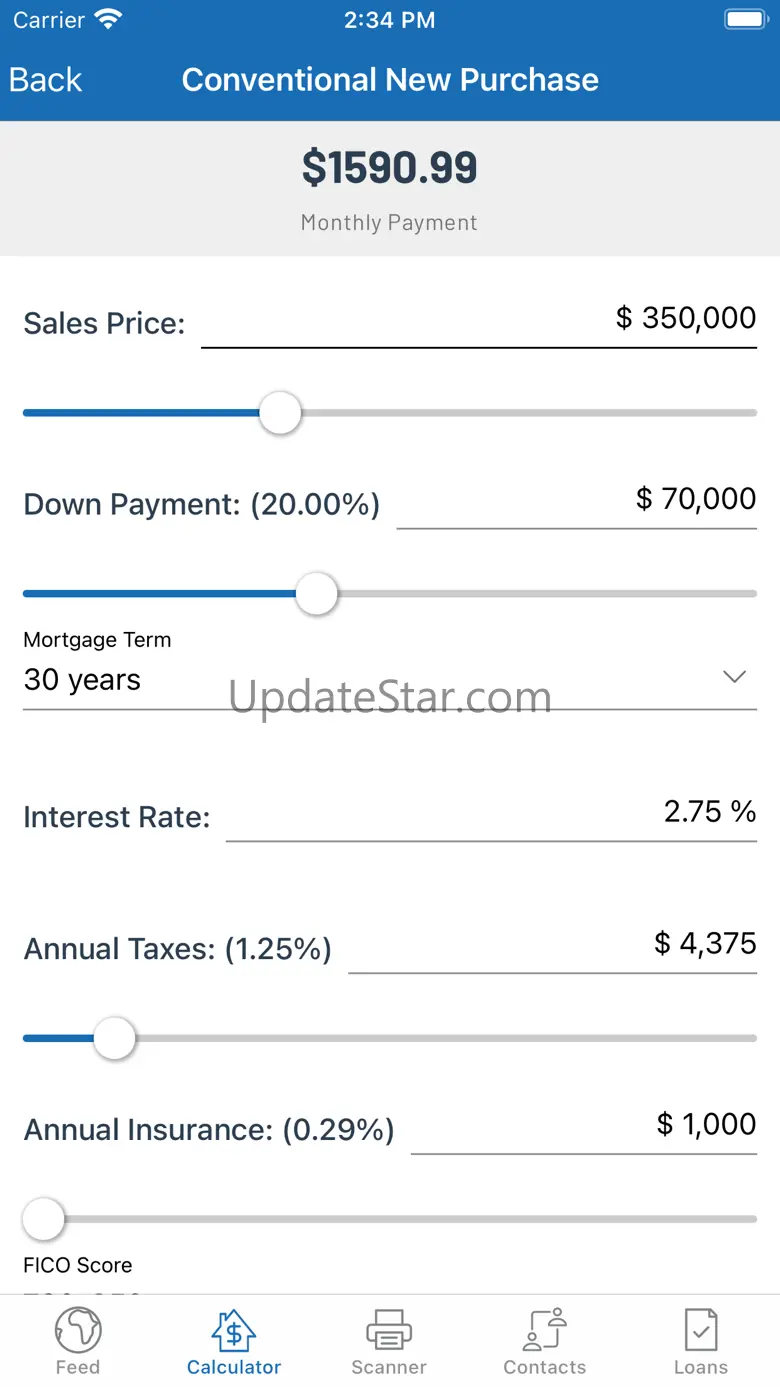The image size is (780, 1387).
Task: Open the Loans document icon
Action: pos(700,1331)
